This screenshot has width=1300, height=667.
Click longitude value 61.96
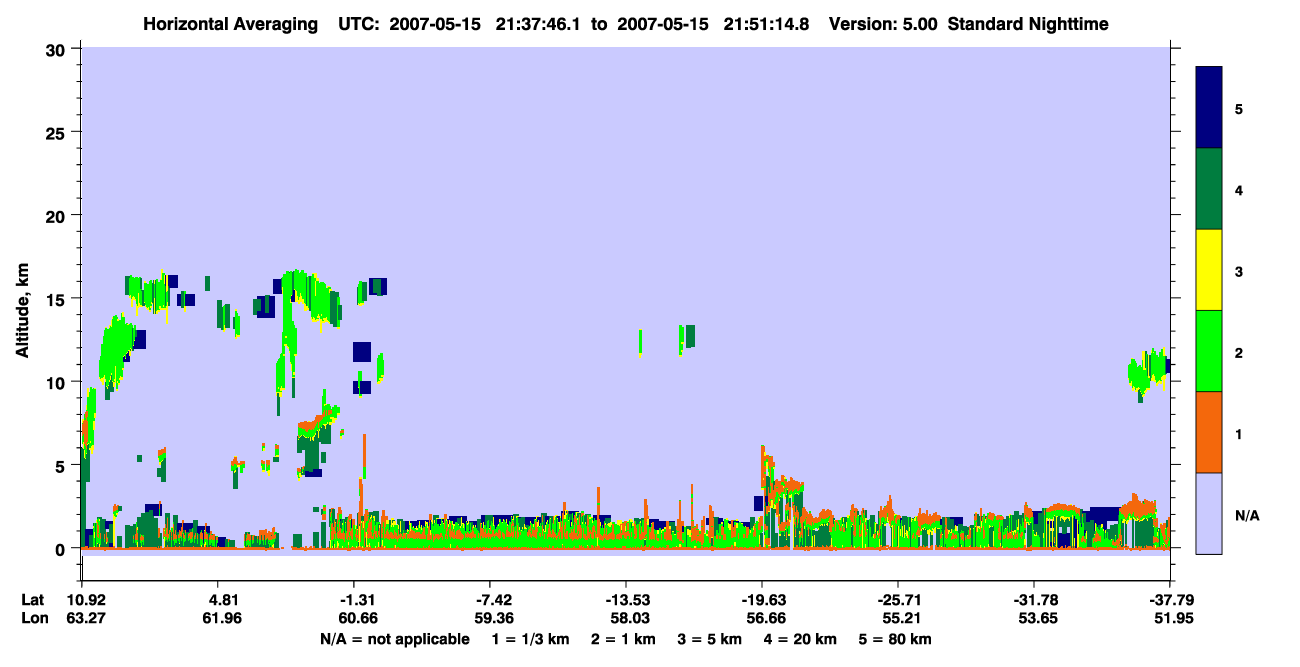221,619
